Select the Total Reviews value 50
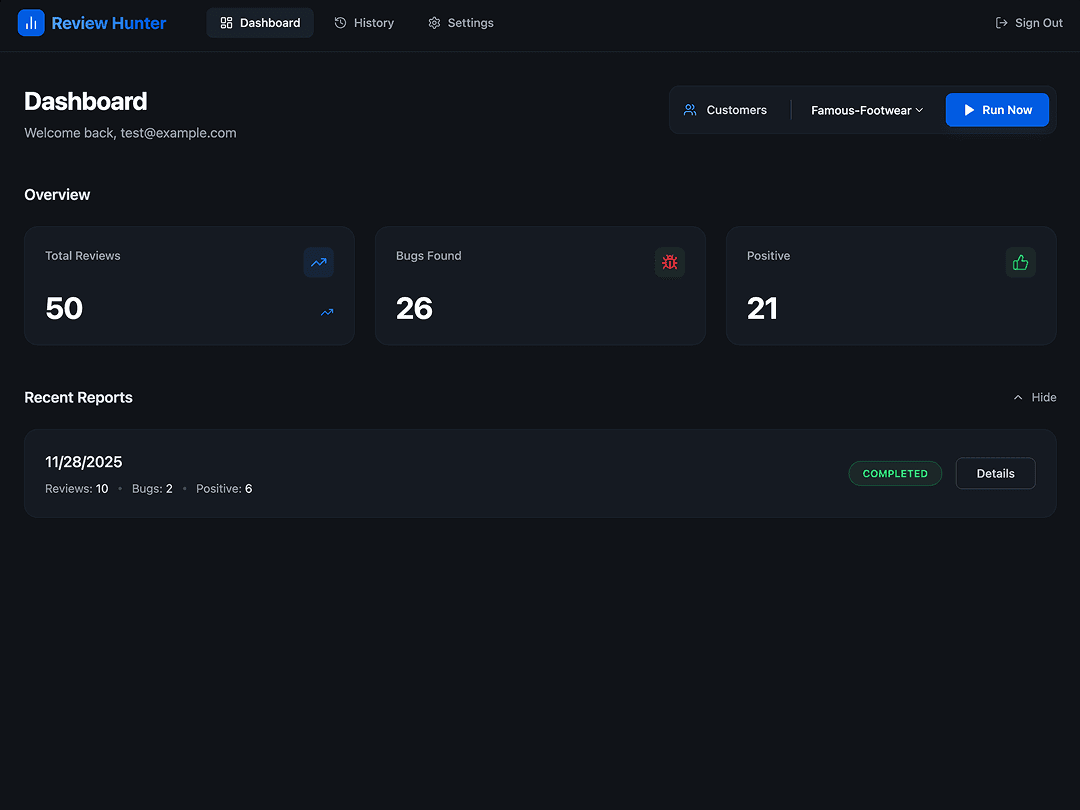Viewport: 1080px width, 810px height. pyautogui.click(x=64, y=309)
